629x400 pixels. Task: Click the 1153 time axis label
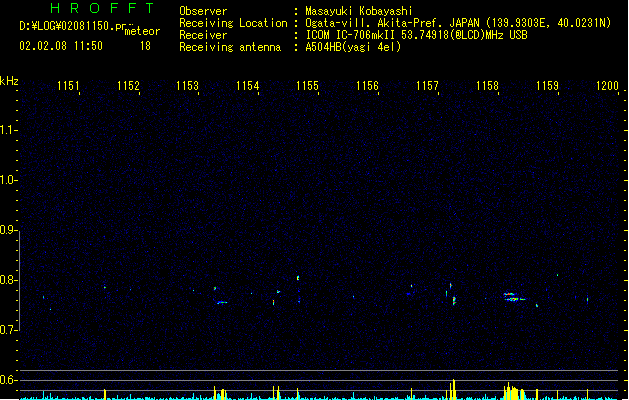188,86
